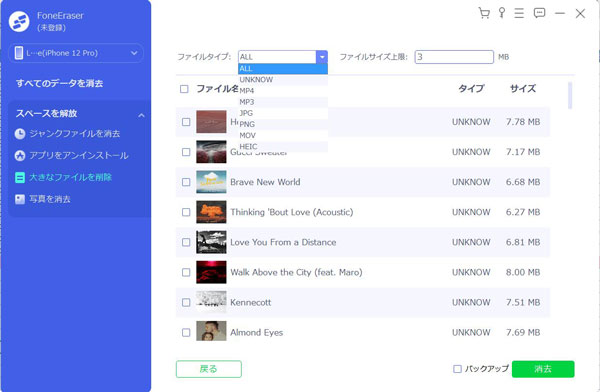This screenshot has width=600, height=392.
Task: Click the Almond Eyes album thumbnail
Action: [211, 331]
